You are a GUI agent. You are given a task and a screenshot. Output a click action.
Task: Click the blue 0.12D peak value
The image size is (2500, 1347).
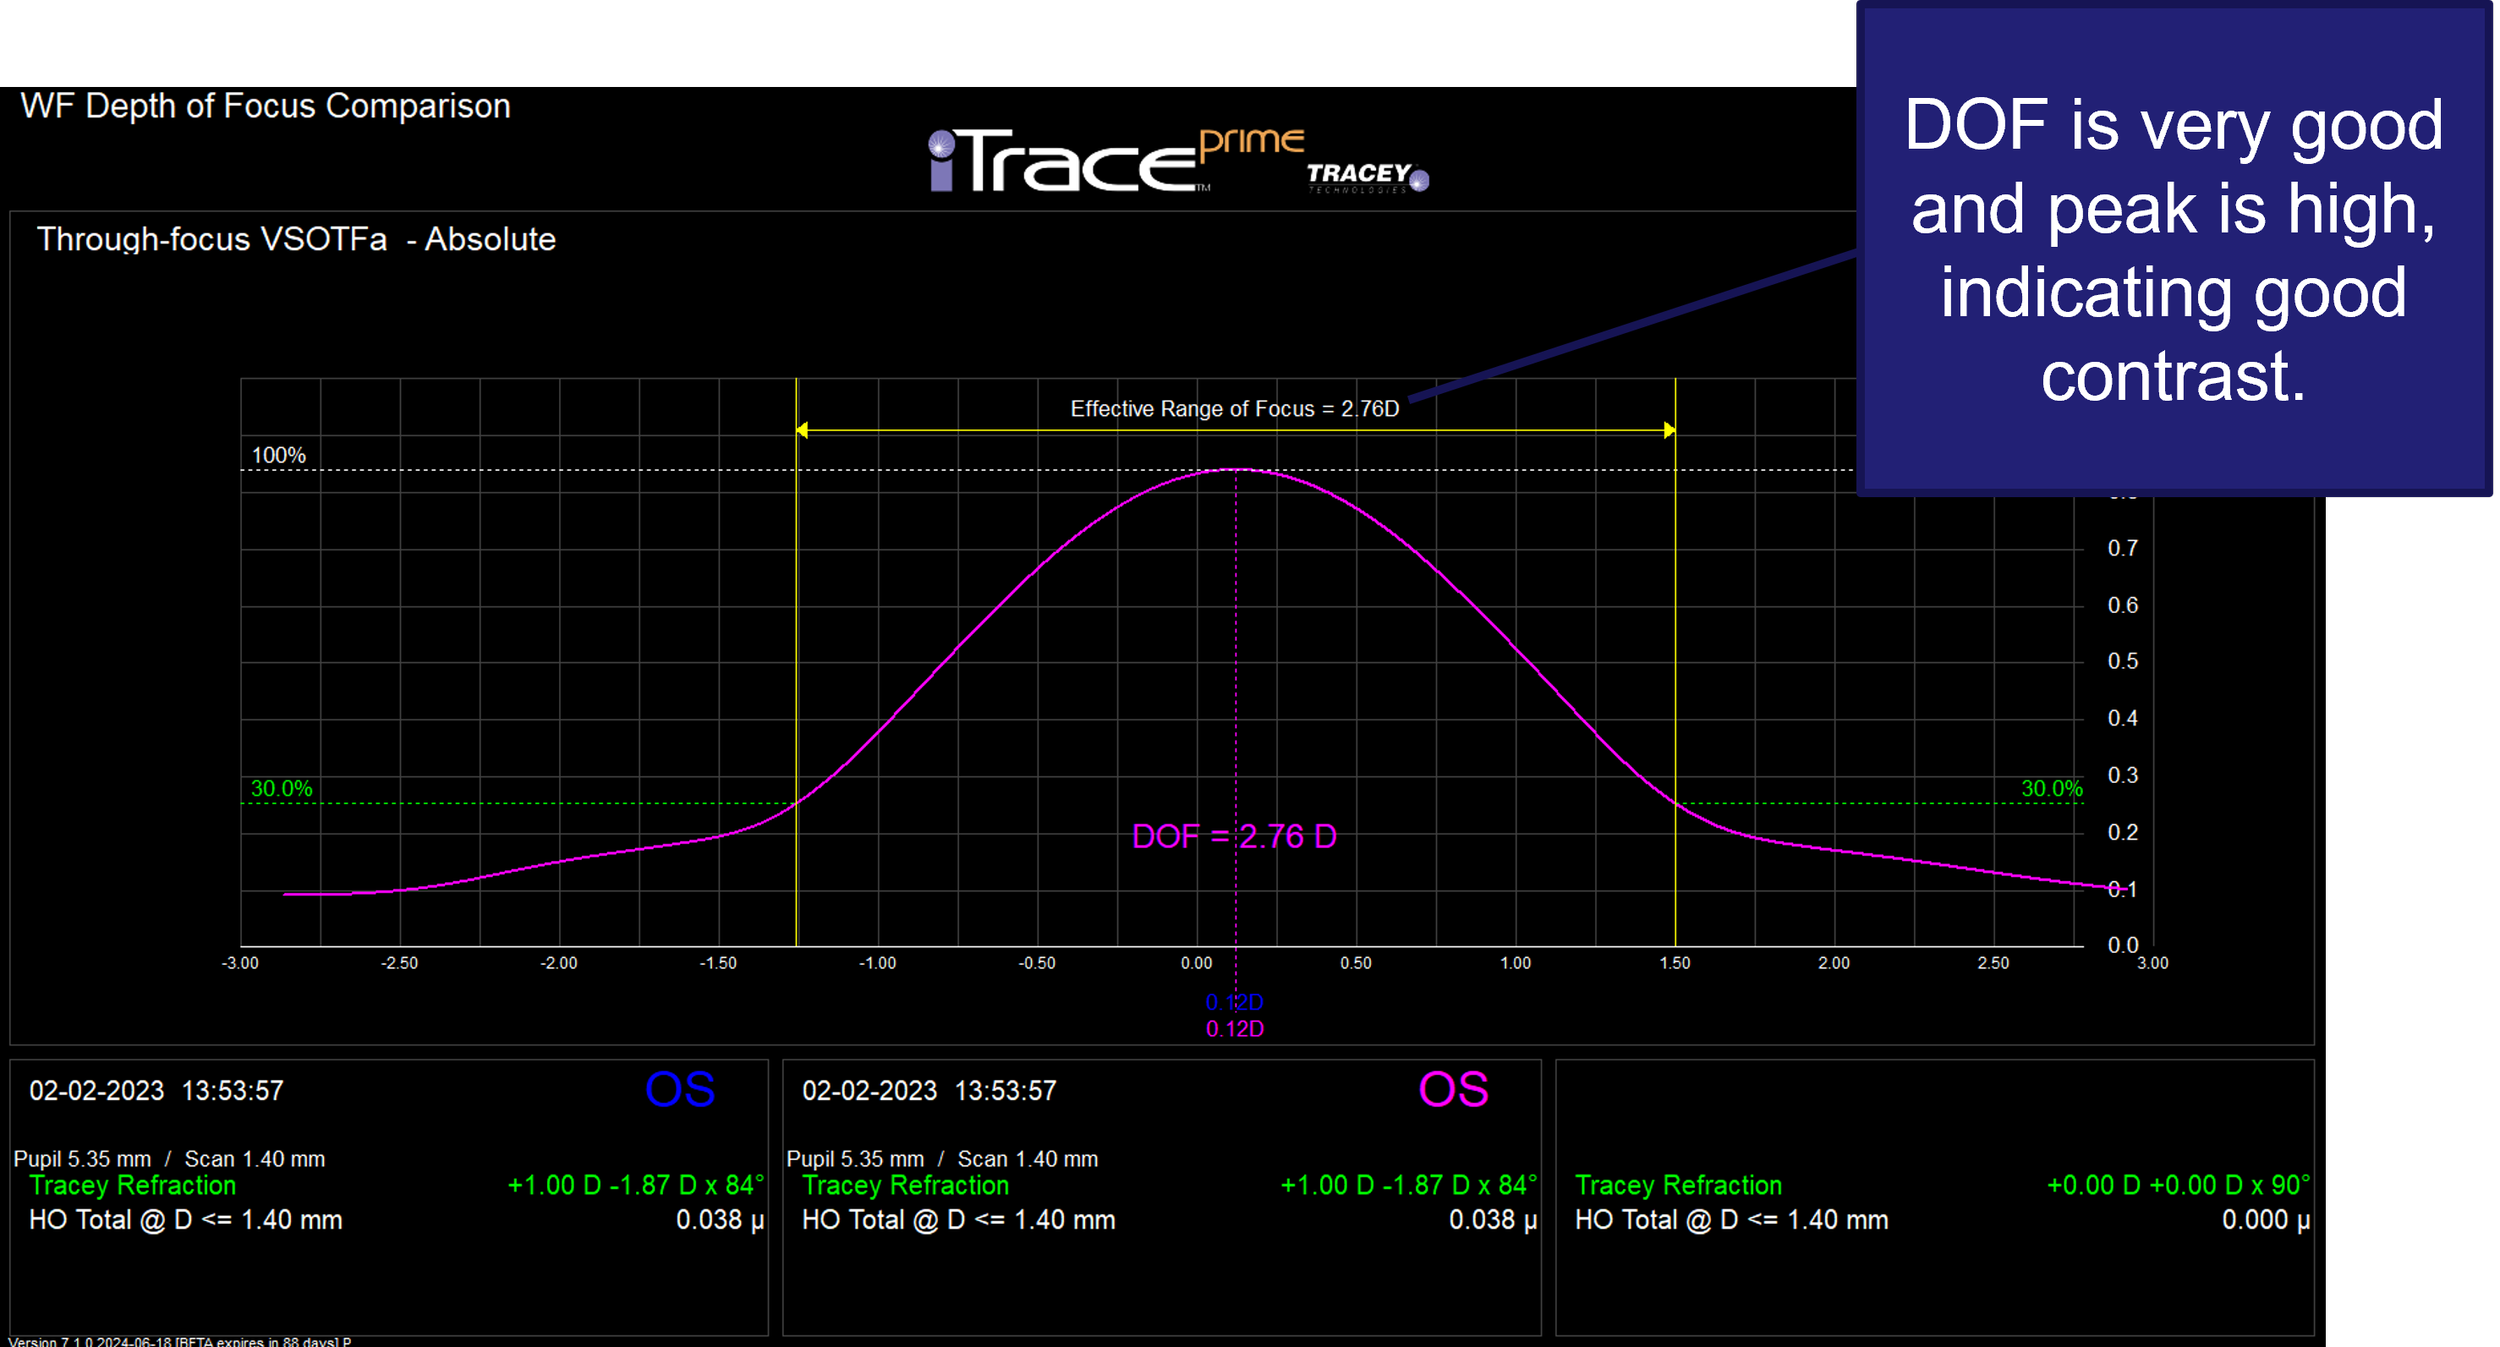tap(1234, 1002)
